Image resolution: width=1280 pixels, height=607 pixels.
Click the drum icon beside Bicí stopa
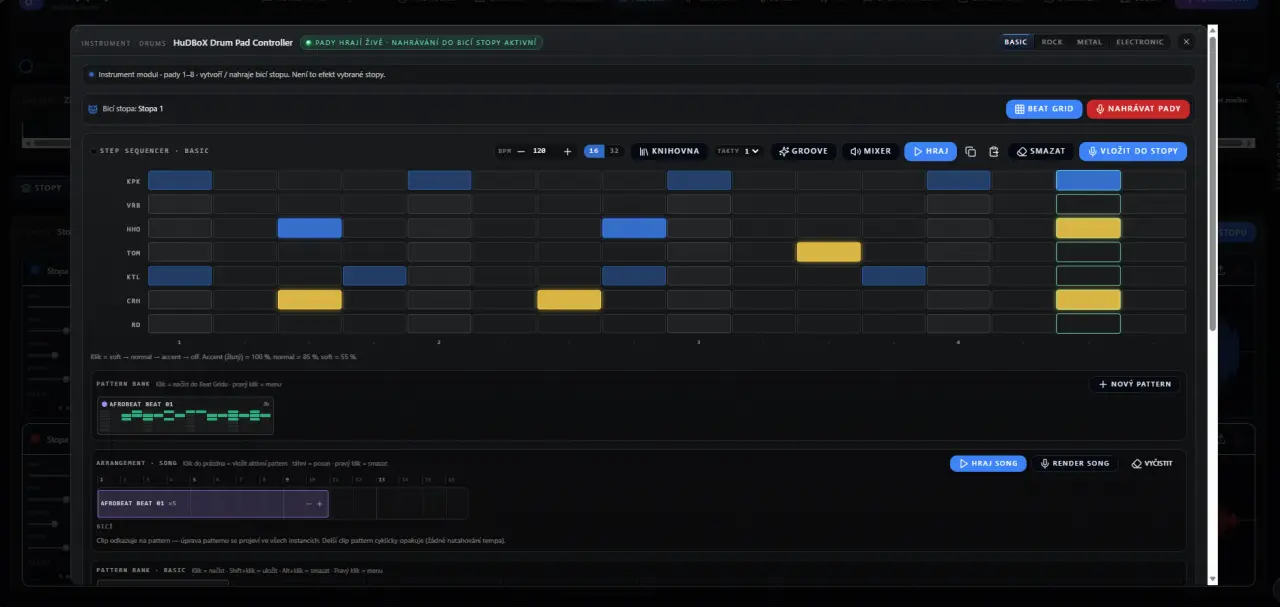[93, 109]
